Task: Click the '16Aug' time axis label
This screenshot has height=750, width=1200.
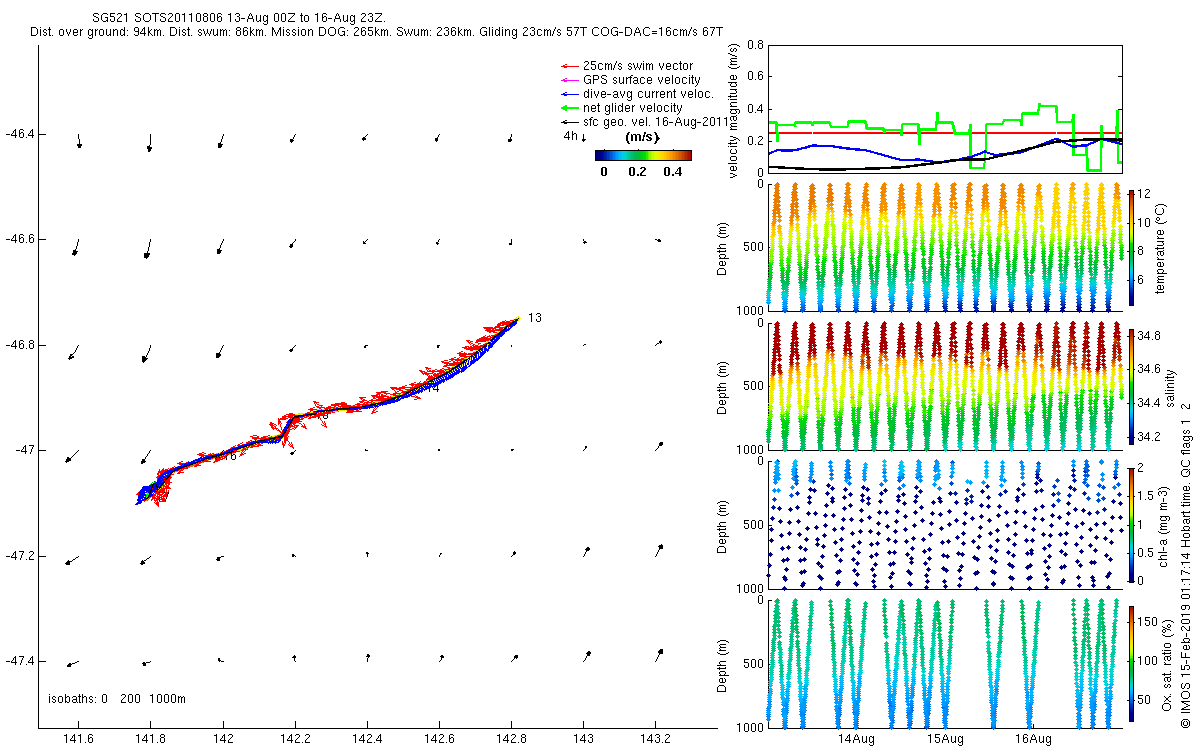Action: 1032,739
